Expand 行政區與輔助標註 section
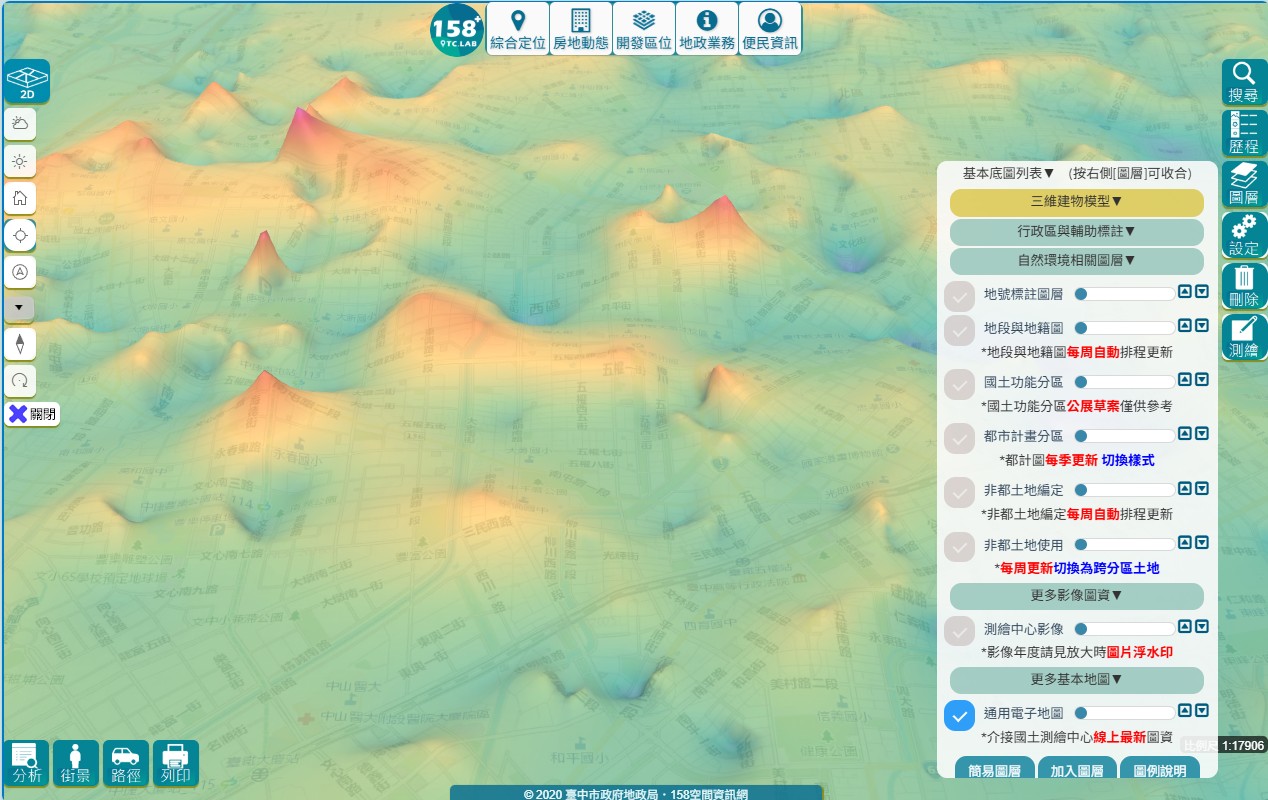The image size is (1268, 800). pos(1077,232)
